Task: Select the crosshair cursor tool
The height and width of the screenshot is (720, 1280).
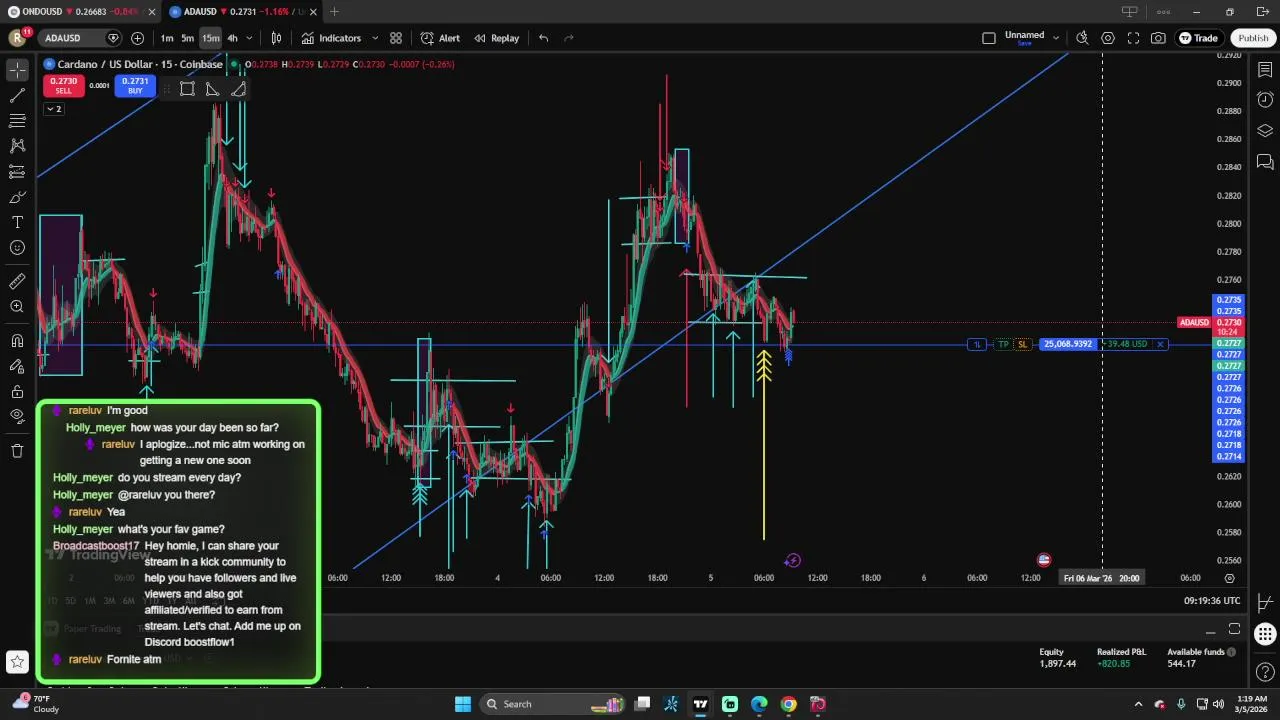Action: coord(17,70)
